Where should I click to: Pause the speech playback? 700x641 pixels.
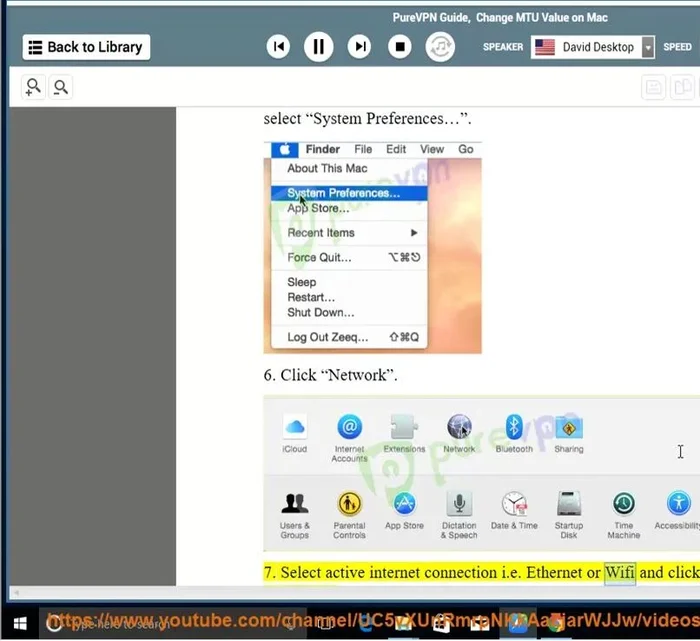(319, 46)
